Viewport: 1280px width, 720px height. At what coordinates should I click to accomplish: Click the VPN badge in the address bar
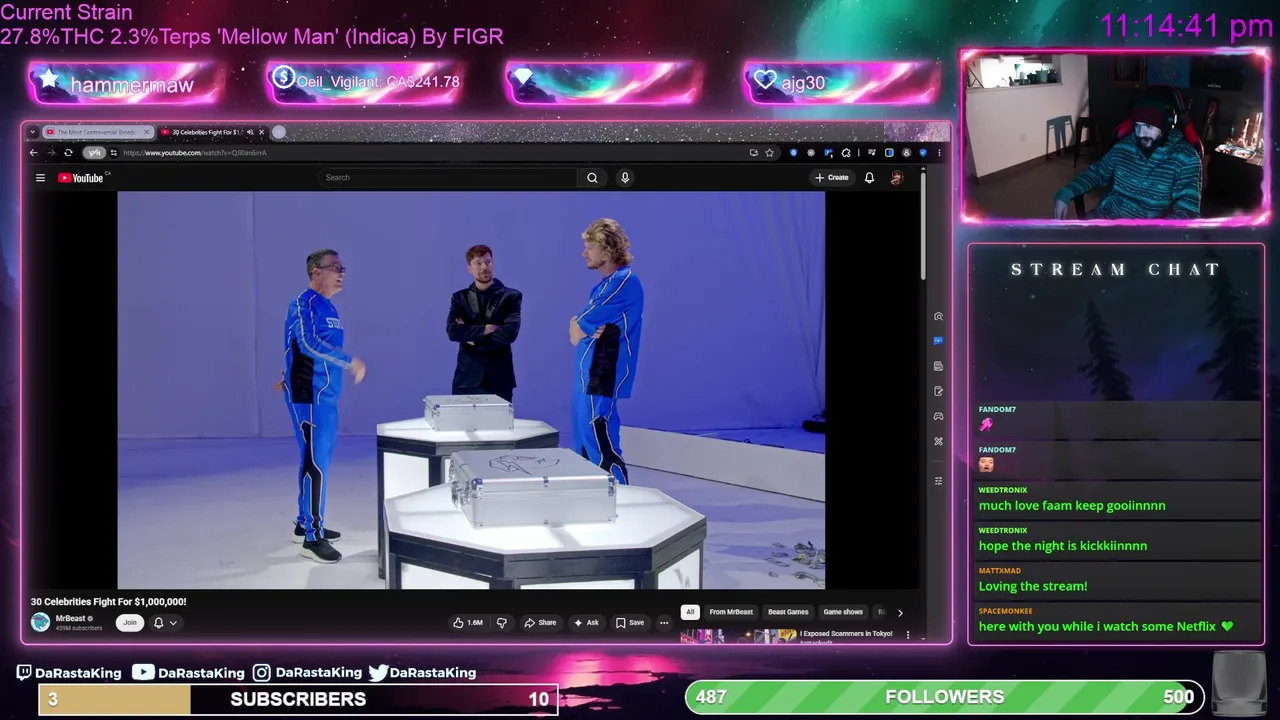tap(94, 153)
